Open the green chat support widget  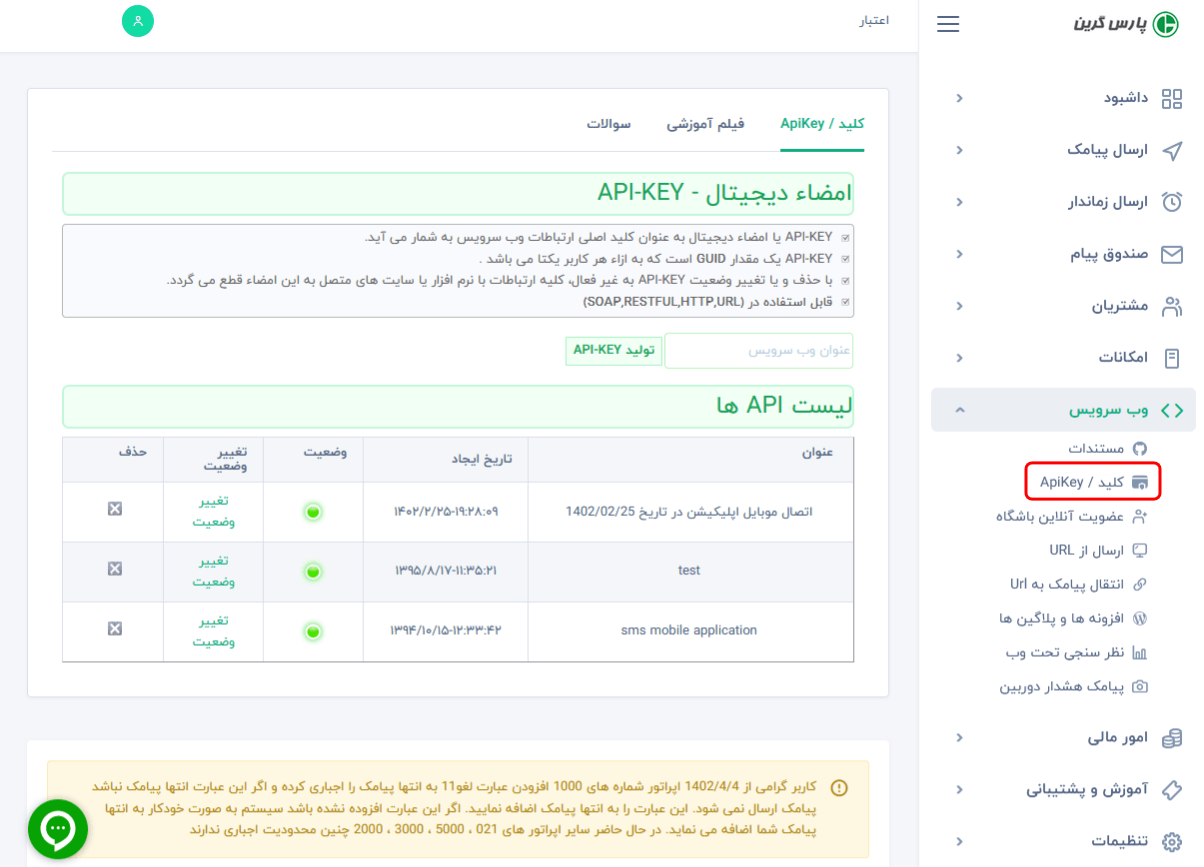pos(57,829)
